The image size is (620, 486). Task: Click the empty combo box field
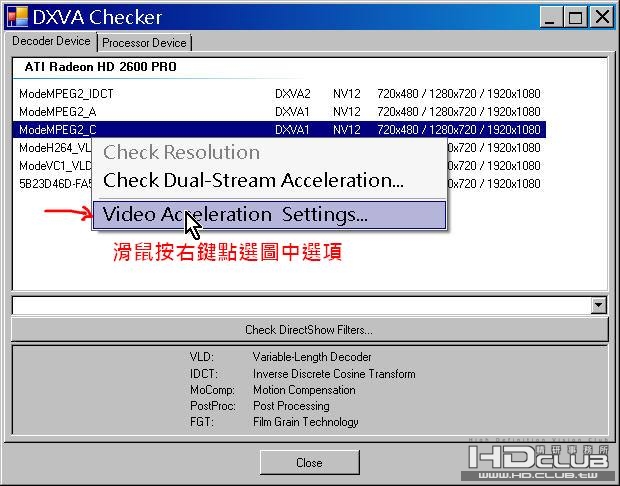[x=302, y=305]
